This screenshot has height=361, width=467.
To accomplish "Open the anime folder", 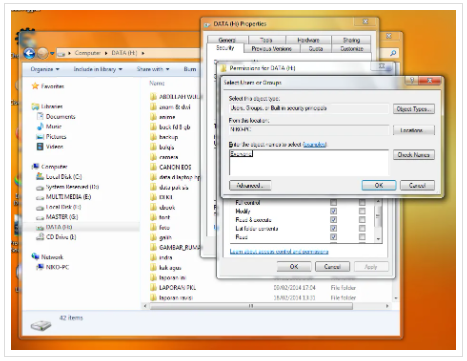I will [163, 117].
